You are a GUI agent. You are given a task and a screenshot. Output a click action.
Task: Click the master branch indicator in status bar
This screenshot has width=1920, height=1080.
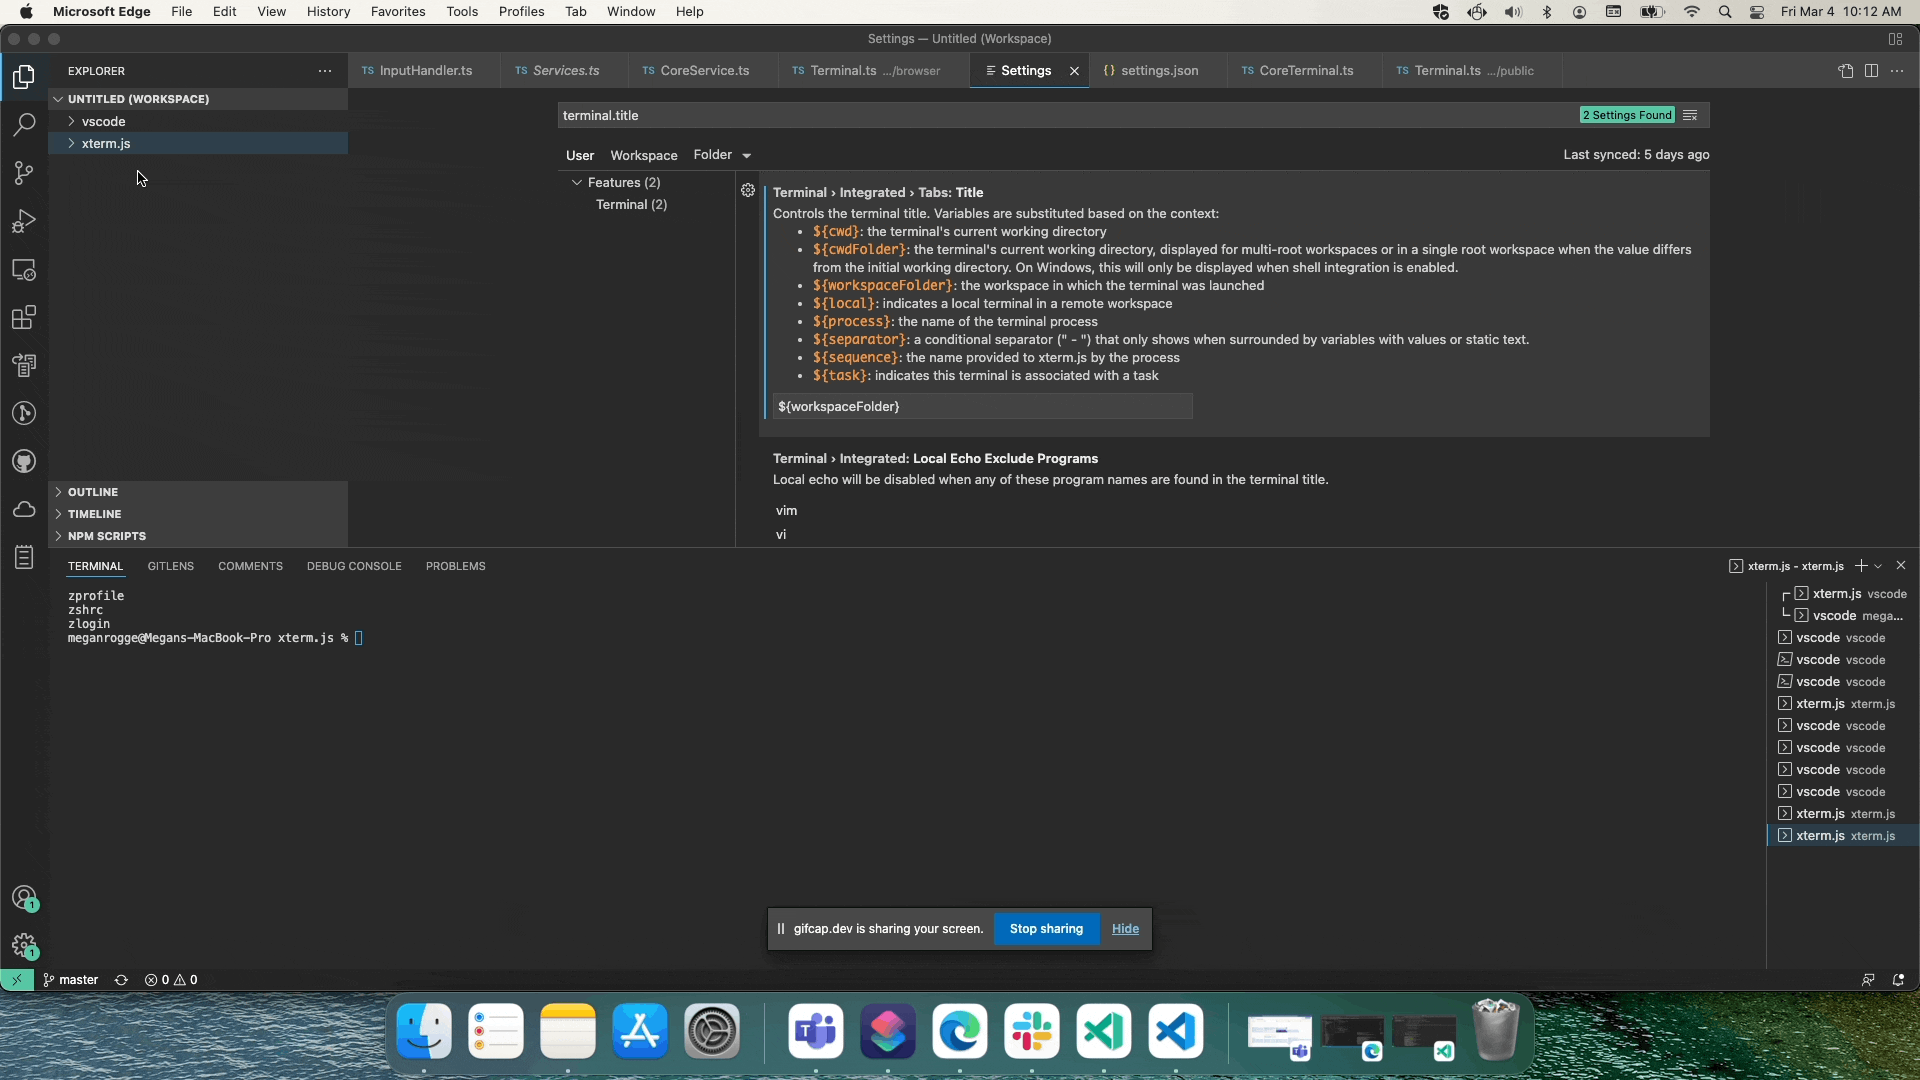[x=70, y=980]
